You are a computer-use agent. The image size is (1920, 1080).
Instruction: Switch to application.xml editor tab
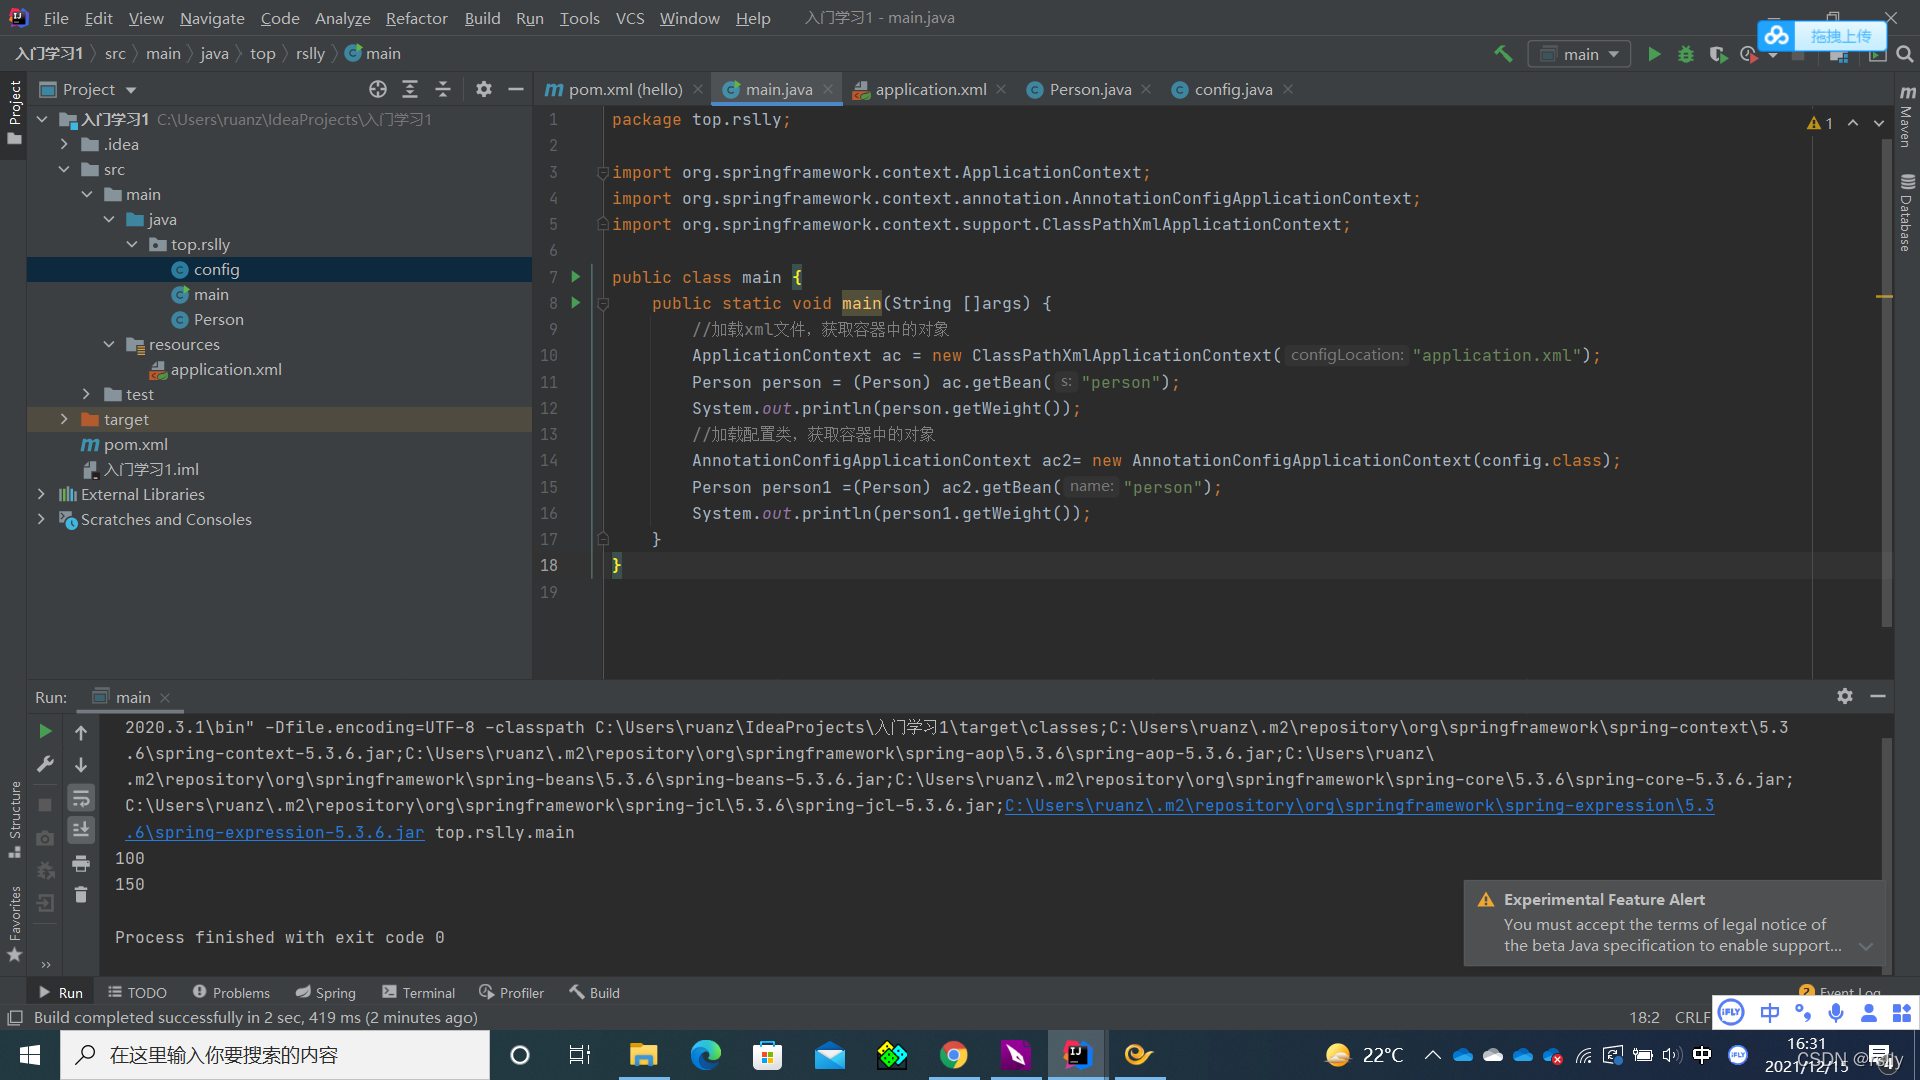930,89
